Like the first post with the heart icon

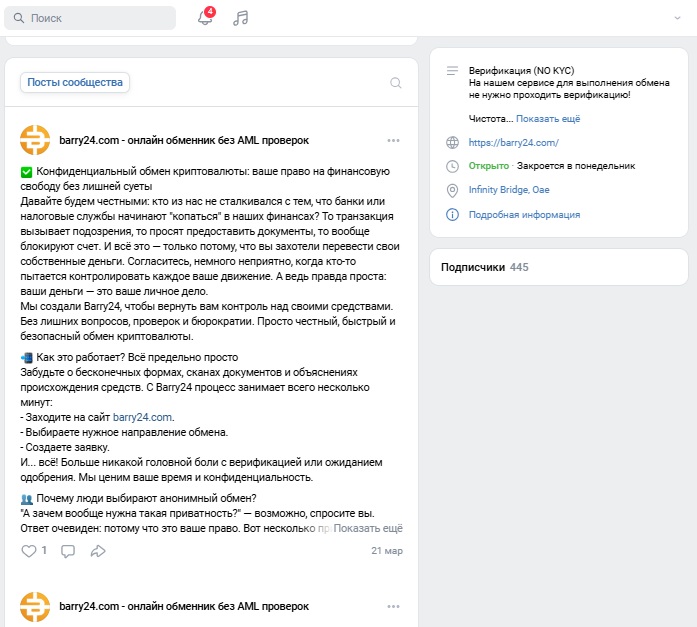click(29, 551)
